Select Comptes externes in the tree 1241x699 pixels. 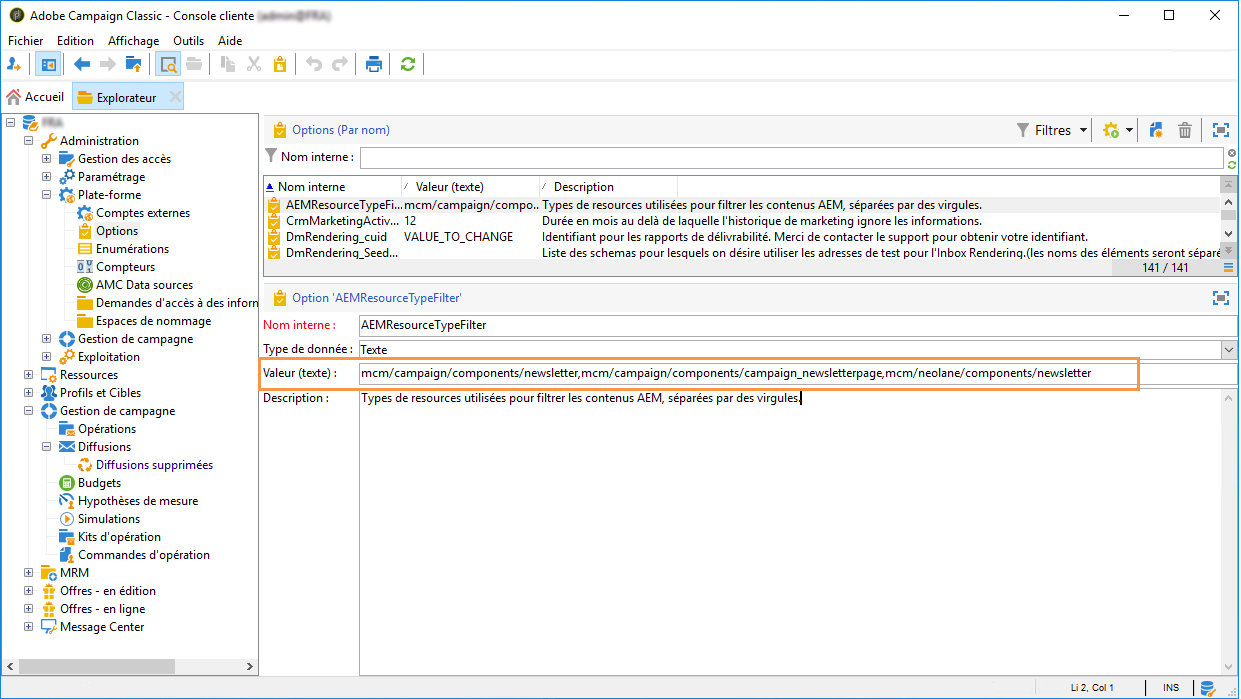point(142,213)
